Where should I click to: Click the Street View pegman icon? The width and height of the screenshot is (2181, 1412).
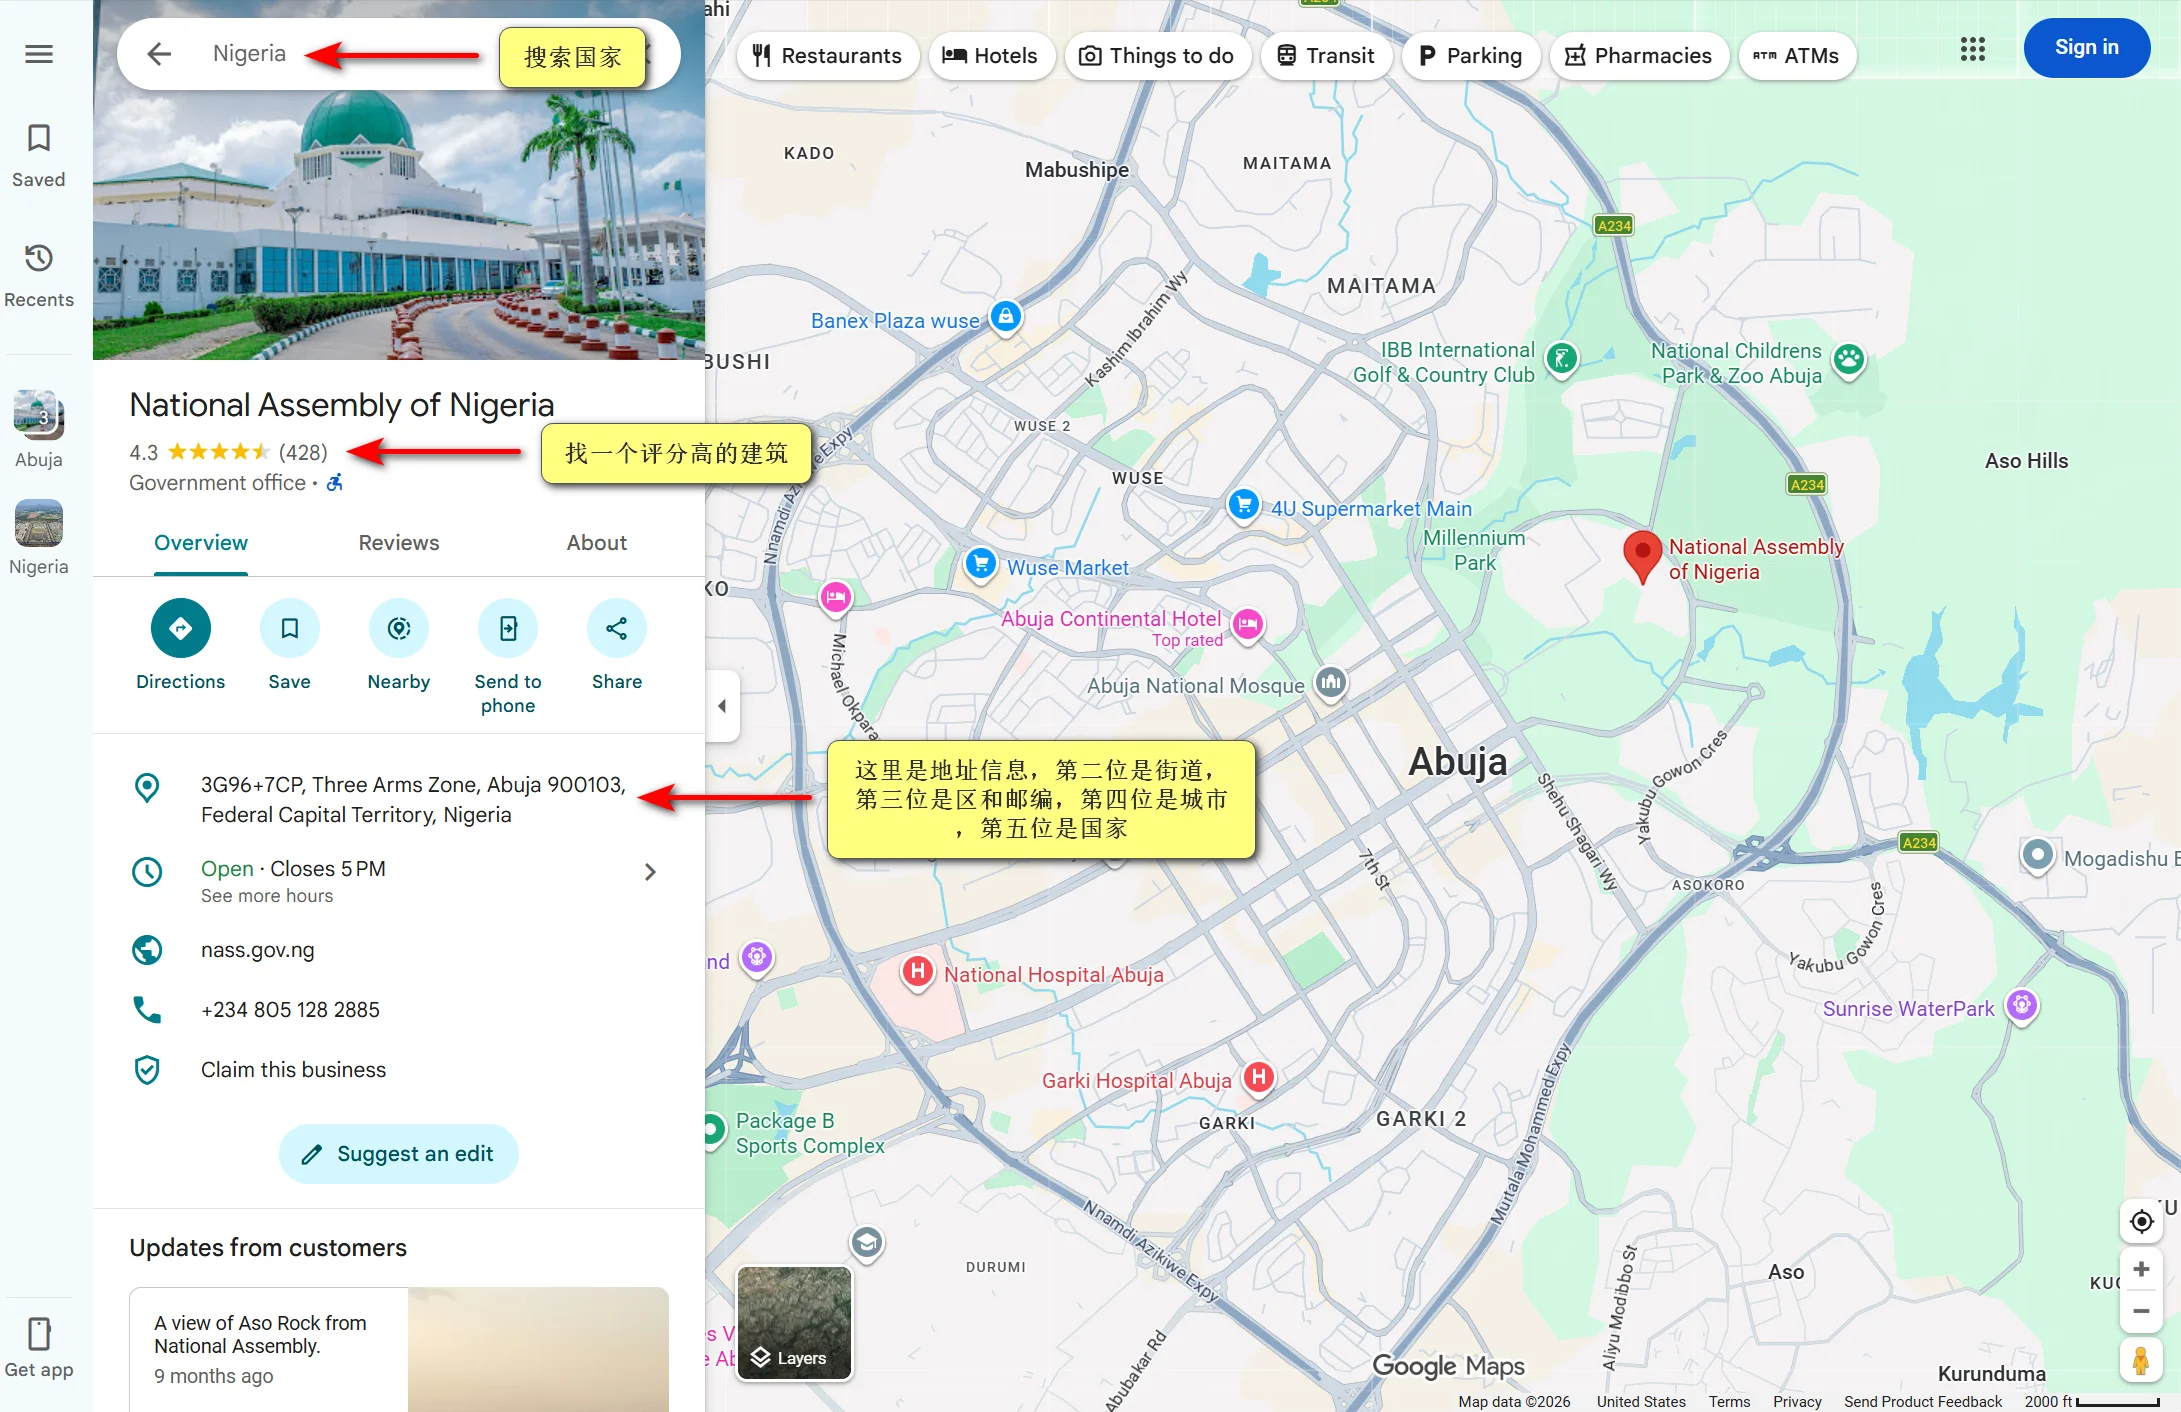click(2141, 1361)
